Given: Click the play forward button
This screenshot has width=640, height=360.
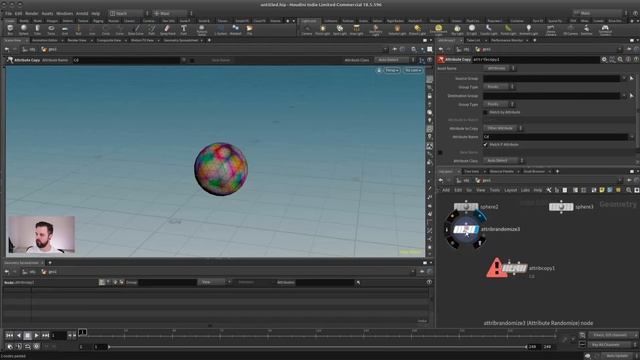Looking at the screenshot, I should (36, 335).
